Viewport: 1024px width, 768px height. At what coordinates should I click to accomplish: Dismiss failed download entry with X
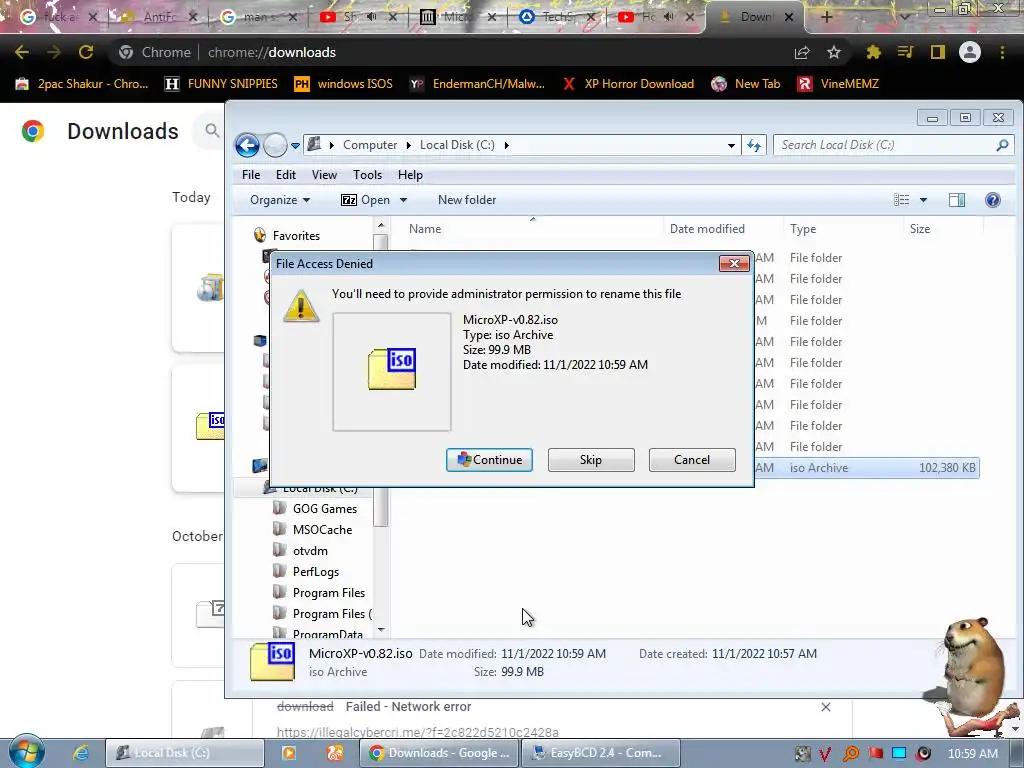point(825,707)
